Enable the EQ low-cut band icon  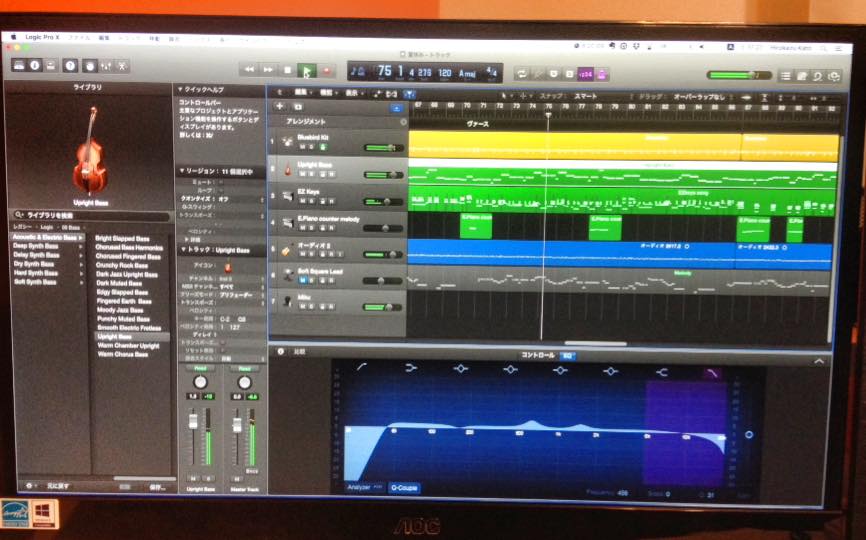point(362,367)
